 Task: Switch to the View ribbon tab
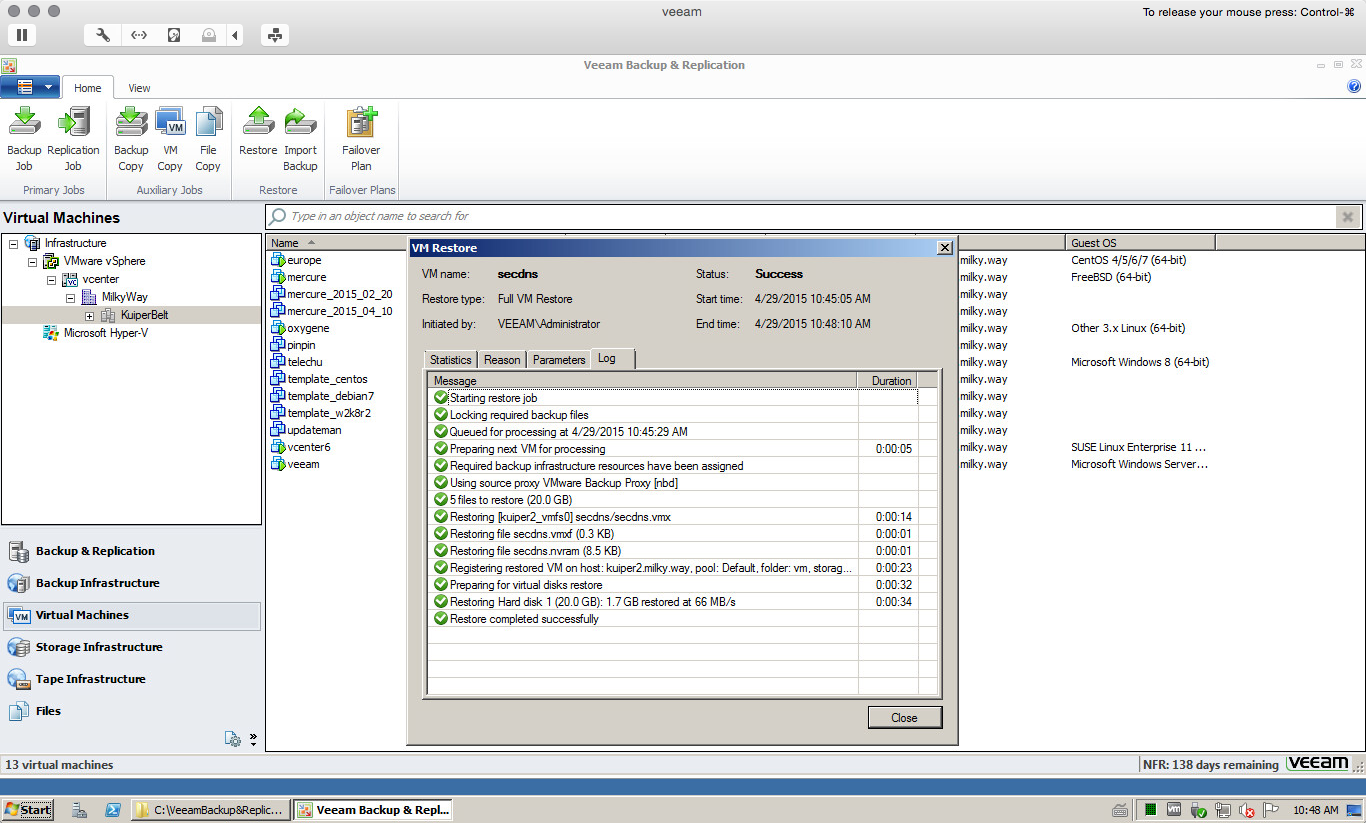point(139,88)
